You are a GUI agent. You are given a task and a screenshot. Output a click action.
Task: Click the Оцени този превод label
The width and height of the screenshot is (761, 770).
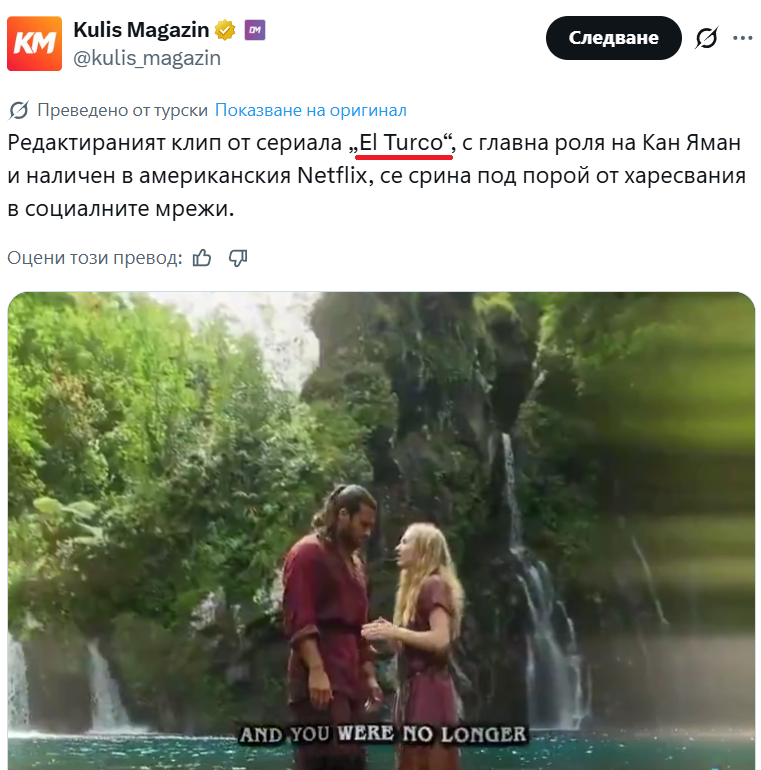coord(95,258)
